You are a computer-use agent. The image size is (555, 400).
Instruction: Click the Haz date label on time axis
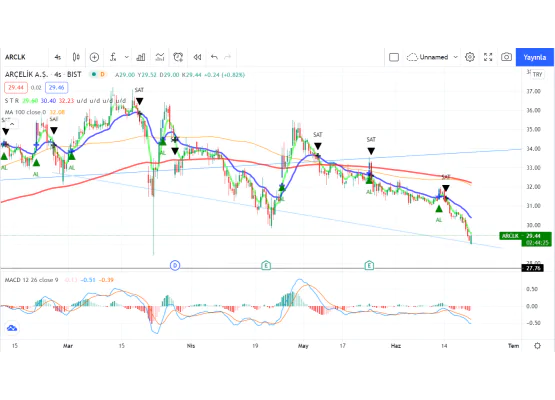[x=396, y=346]
